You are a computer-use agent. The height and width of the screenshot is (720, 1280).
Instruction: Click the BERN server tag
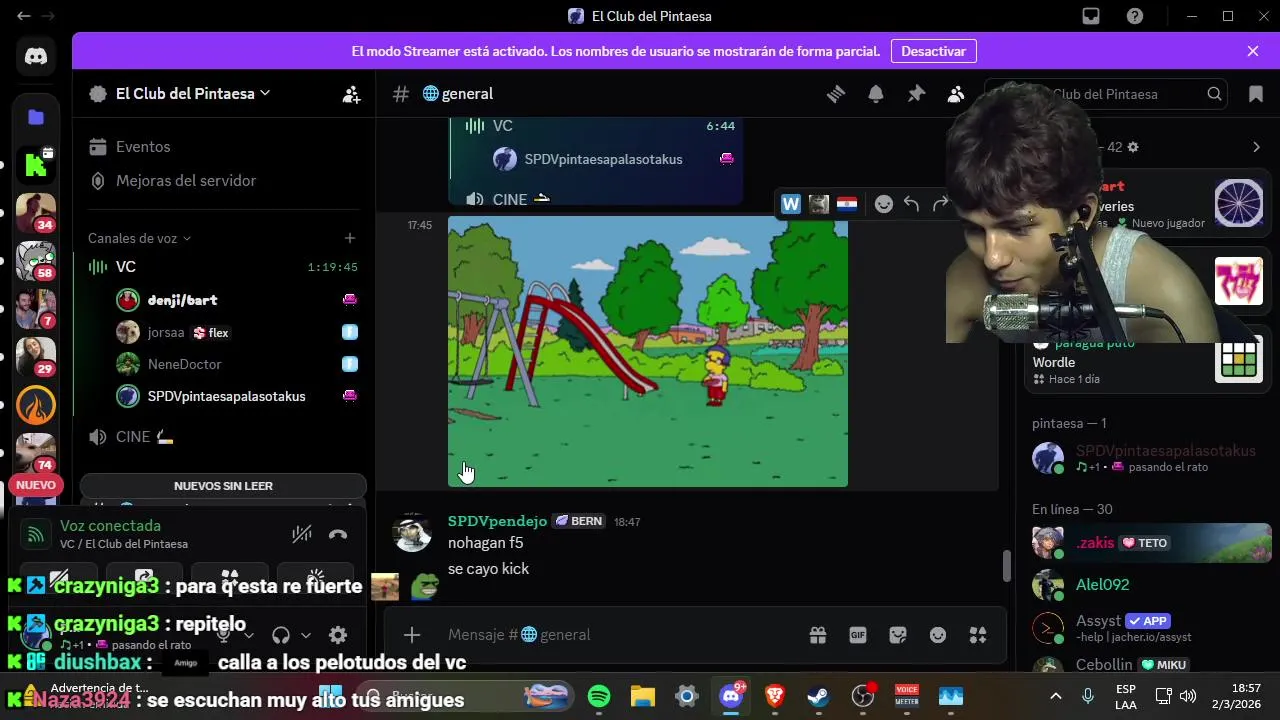pyautogui.click(x=579, y=521)
